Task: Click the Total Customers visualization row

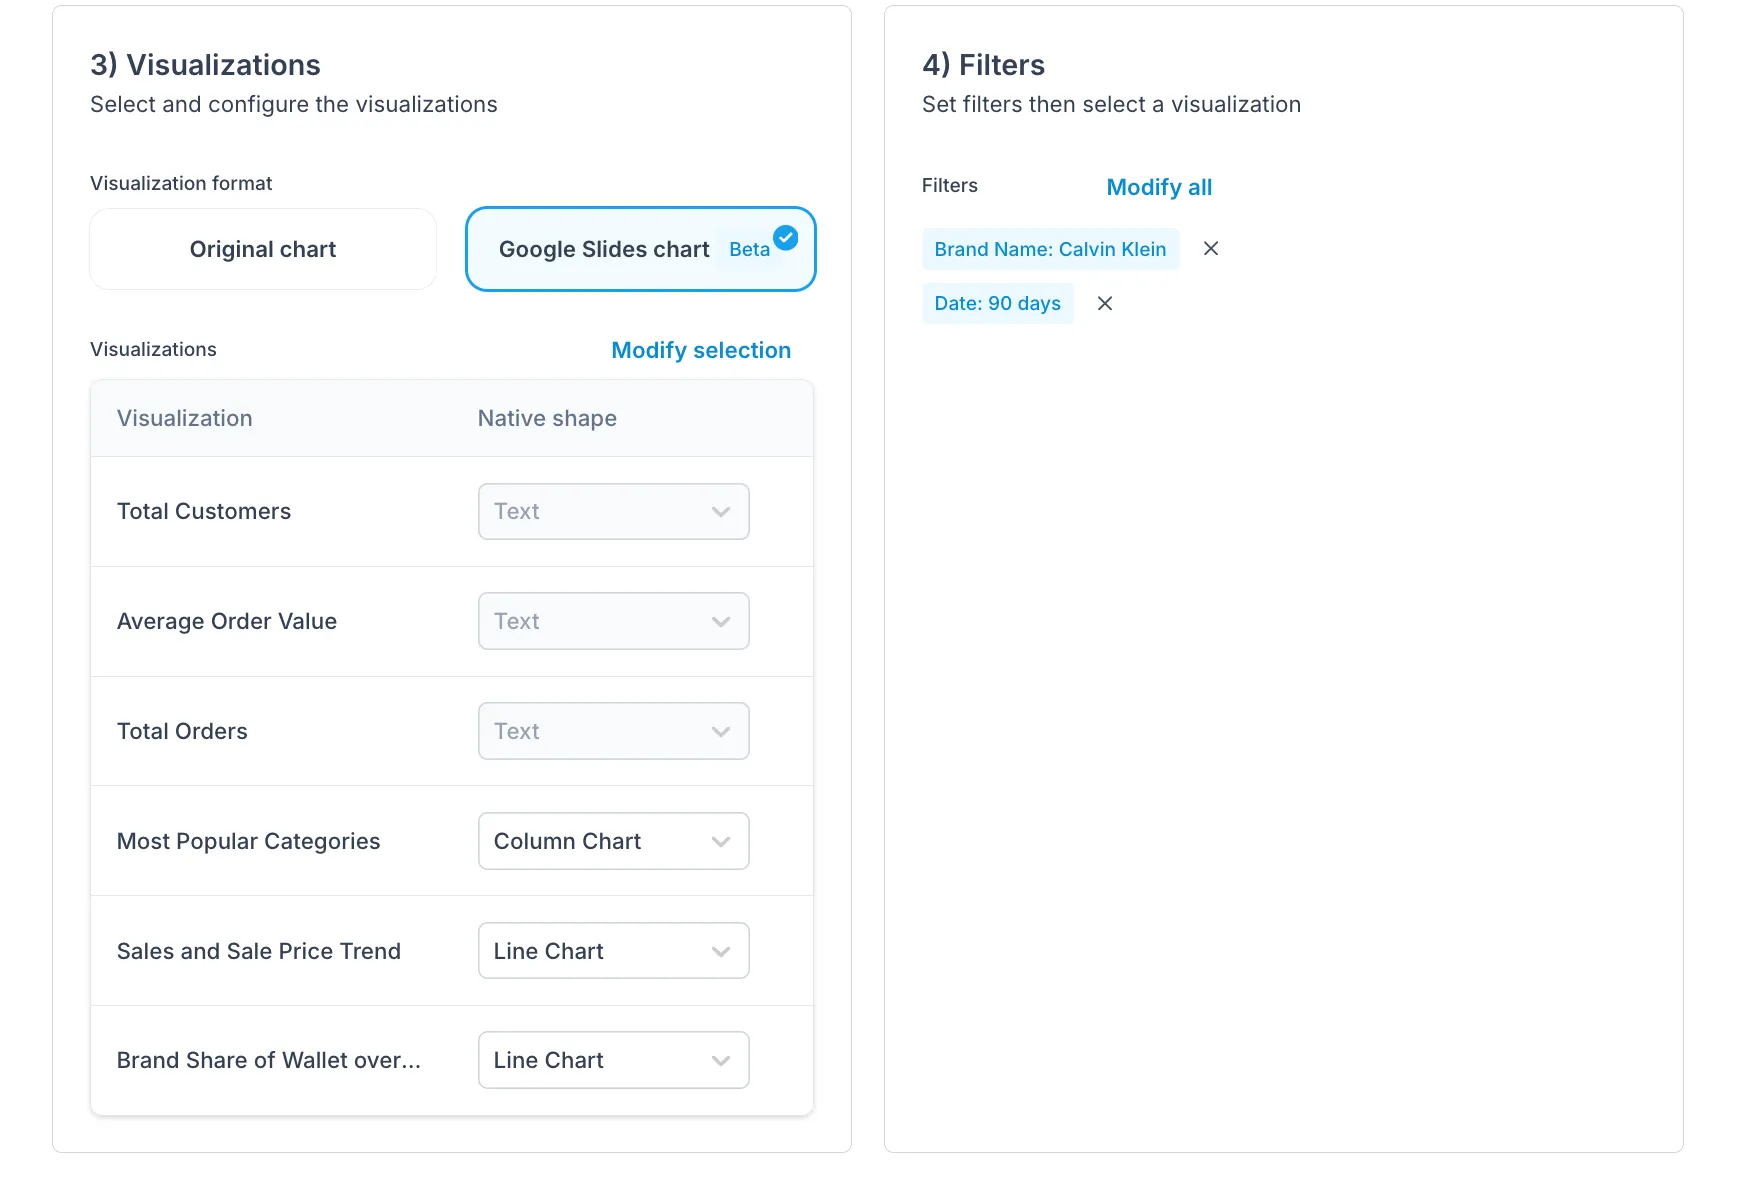Action: [x=452, y=512]
